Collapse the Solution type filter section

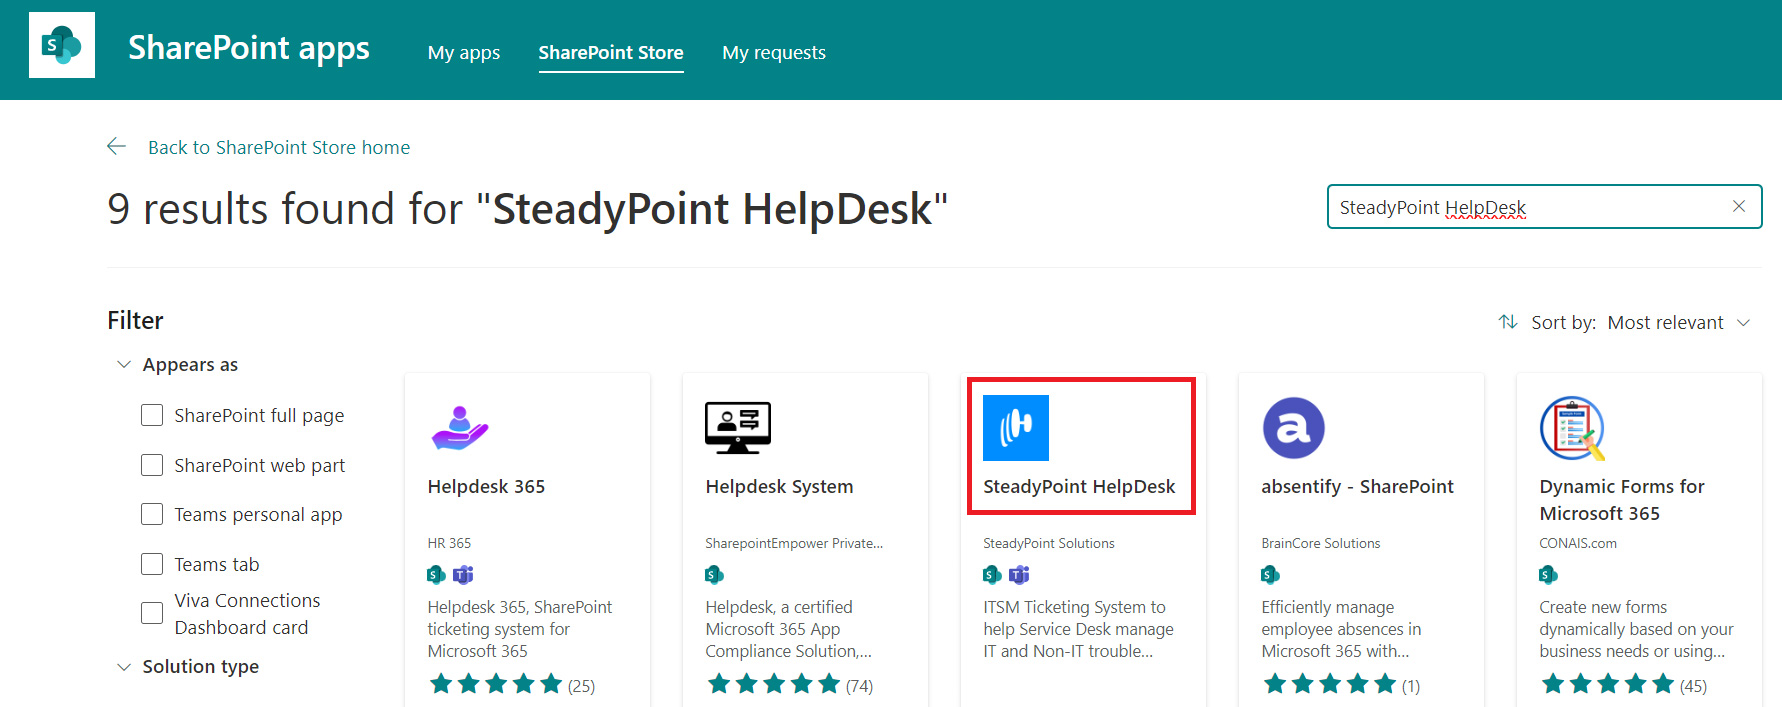coord(124,666)
